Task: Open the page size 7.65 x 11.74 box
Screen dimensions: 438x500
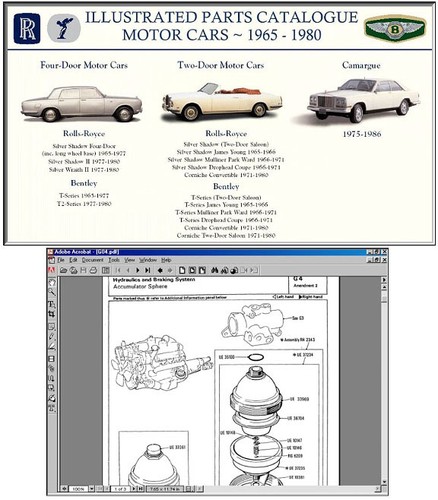Action: pos(165,489)
